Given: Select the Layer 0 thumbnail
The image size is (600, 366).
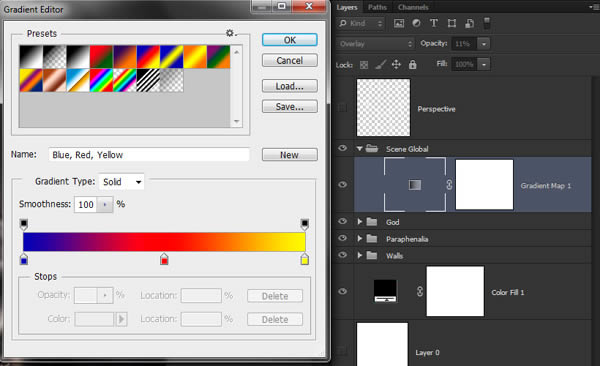Looking at the screenshot, I should (x=382, y=344).
